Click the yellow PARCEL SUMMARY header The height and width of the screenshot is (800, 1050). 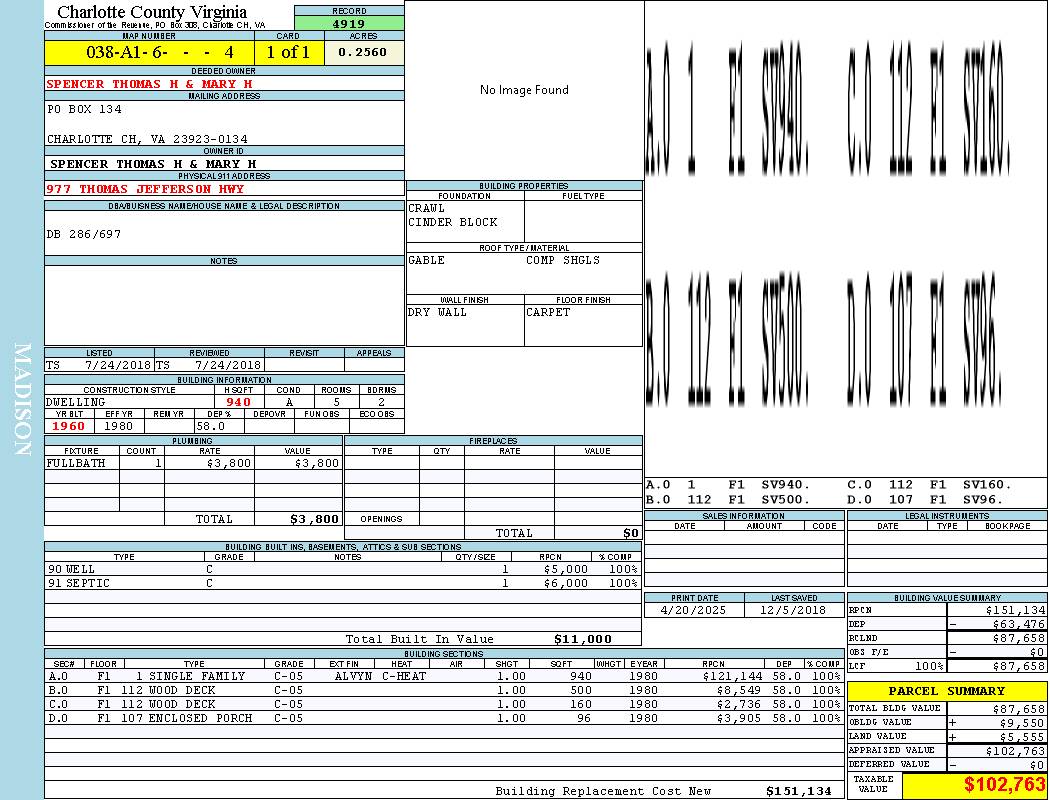point(947,691)
